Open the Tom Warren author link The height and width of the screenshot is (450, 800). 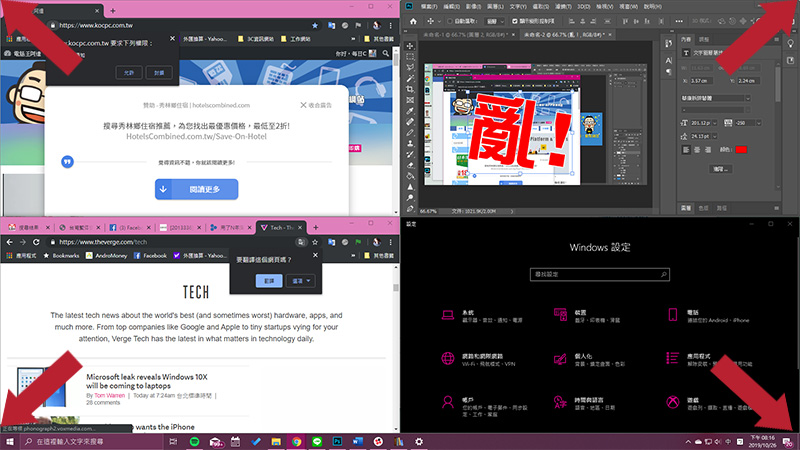coord(109,395)
